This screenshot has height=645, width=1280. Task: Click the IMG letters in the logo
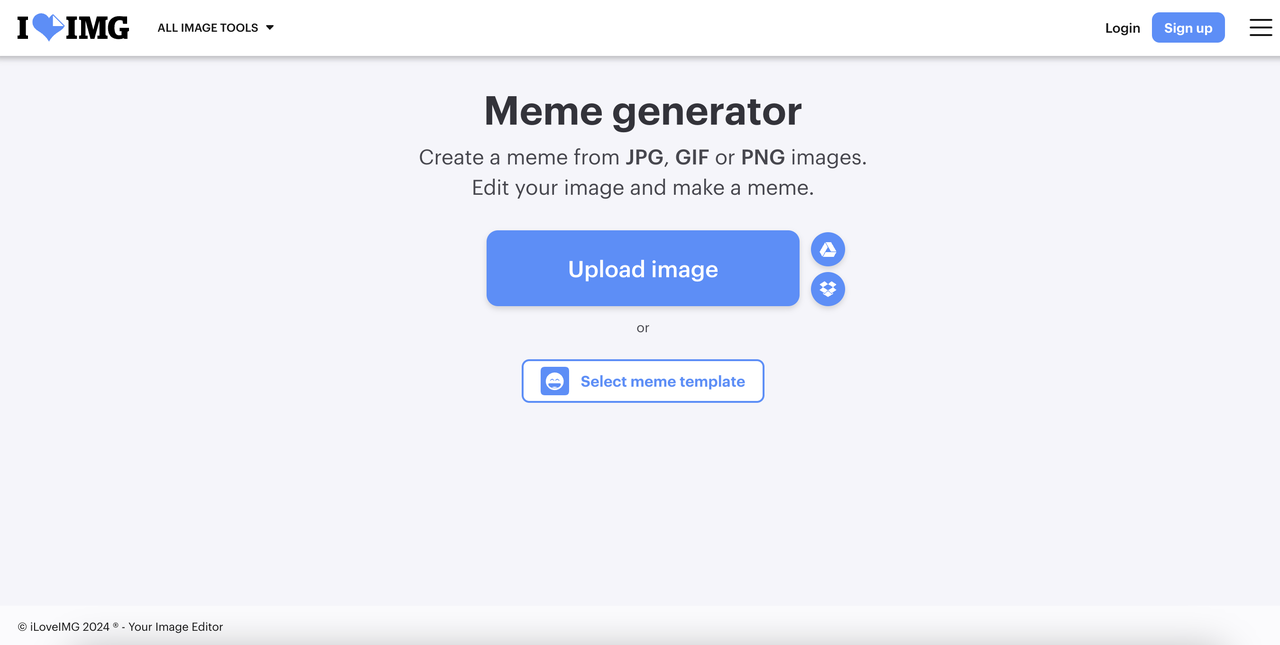98,28
